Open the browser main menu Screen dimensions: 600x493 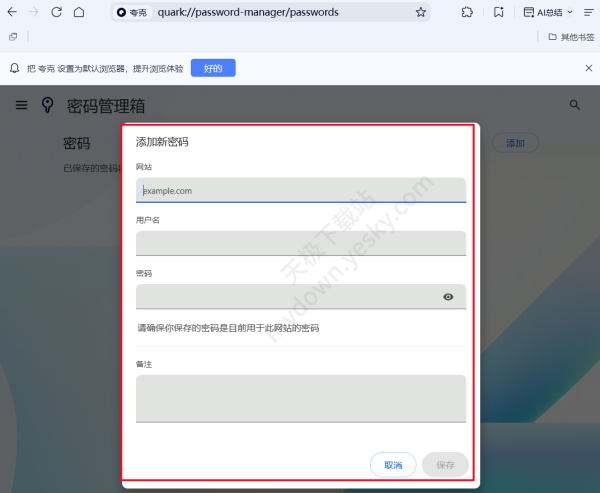[x=588, y=12]
